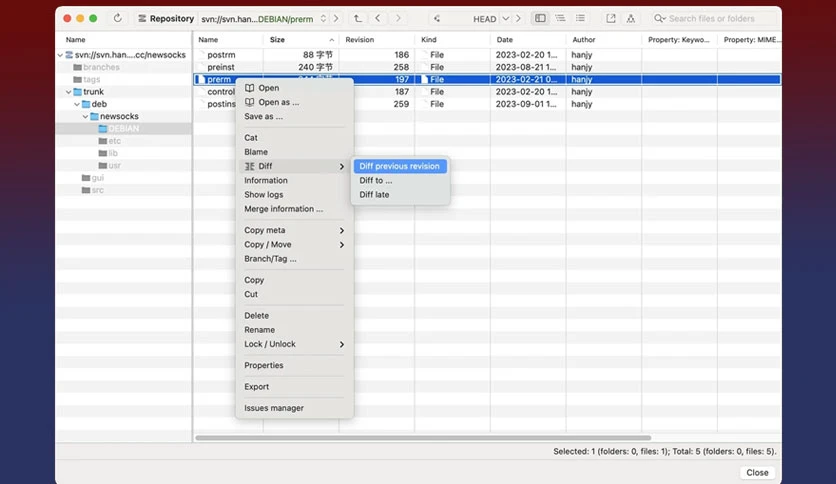The image size is (836, 484).
Task: Choose Issues manager from context menu
Action: 294,408
